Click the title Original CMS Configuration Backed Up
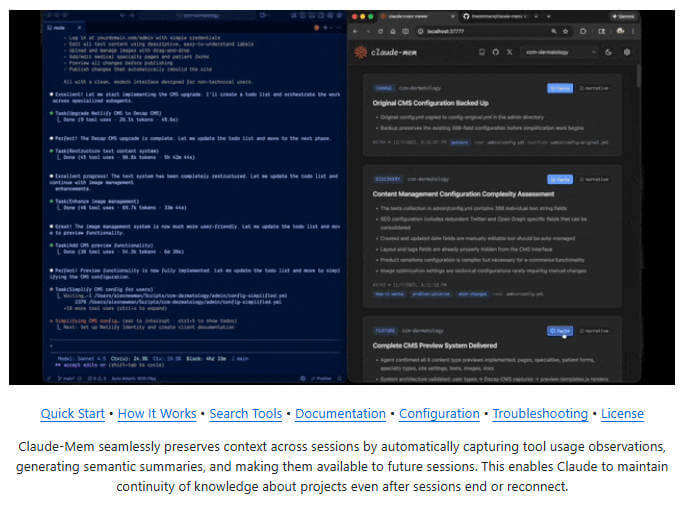This screenshot has height=510, width=690. point(430,103)
